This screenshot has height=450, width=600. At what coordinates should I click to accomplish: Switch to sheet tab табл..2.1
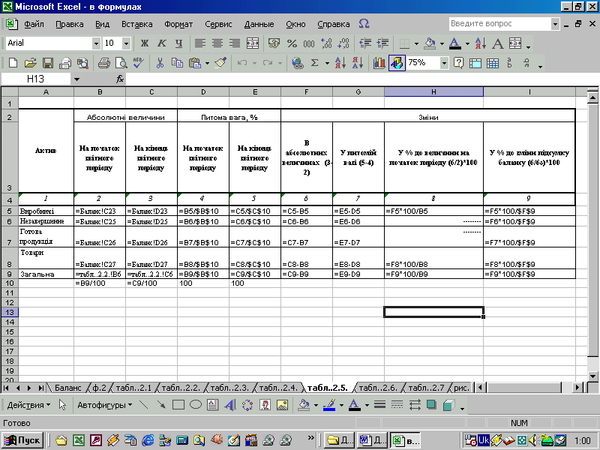pos(133,388)
